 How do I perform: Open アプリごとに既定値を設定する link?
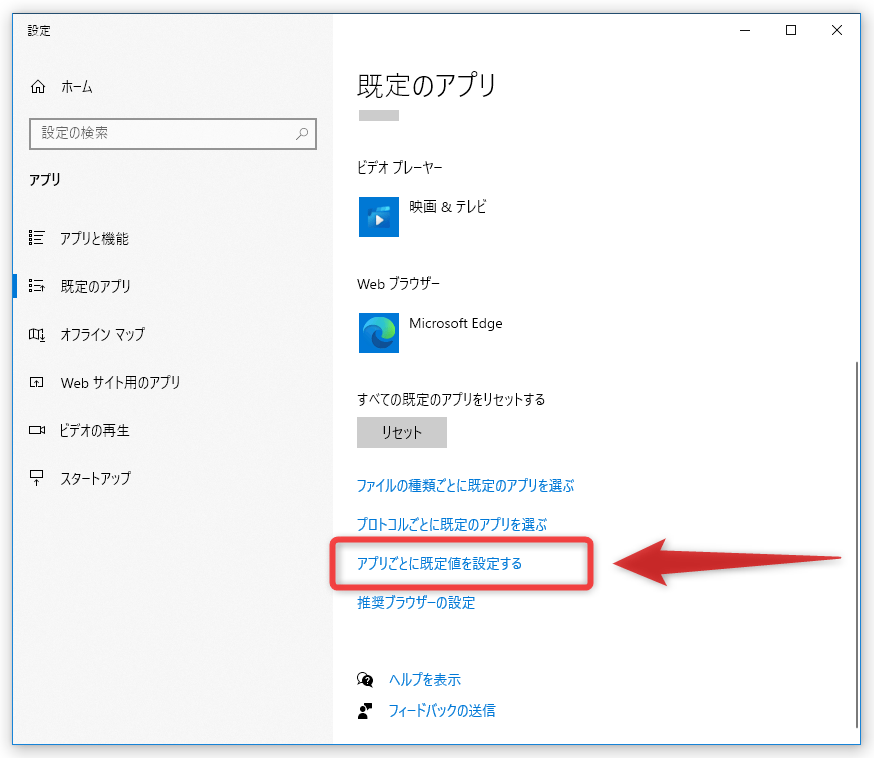click(439, 563)
